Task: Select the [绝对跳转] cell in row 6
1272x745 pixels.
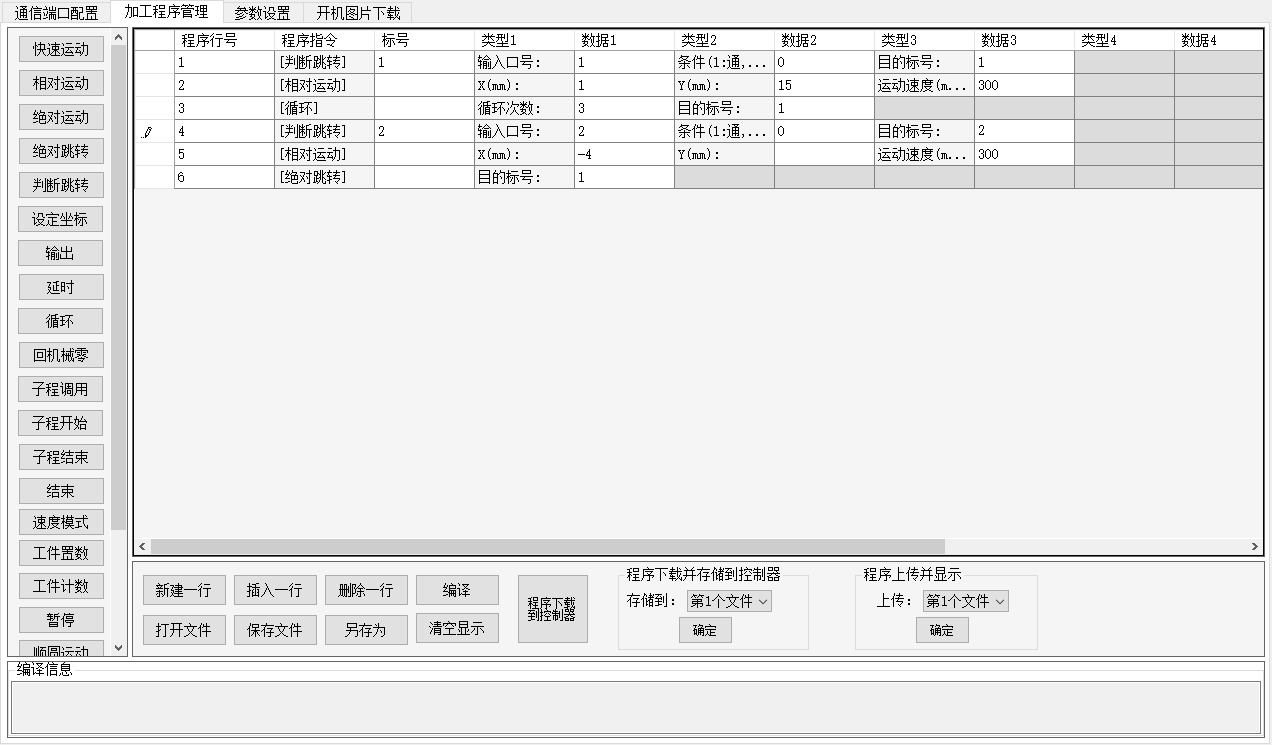Action: [x=324, y=177]
